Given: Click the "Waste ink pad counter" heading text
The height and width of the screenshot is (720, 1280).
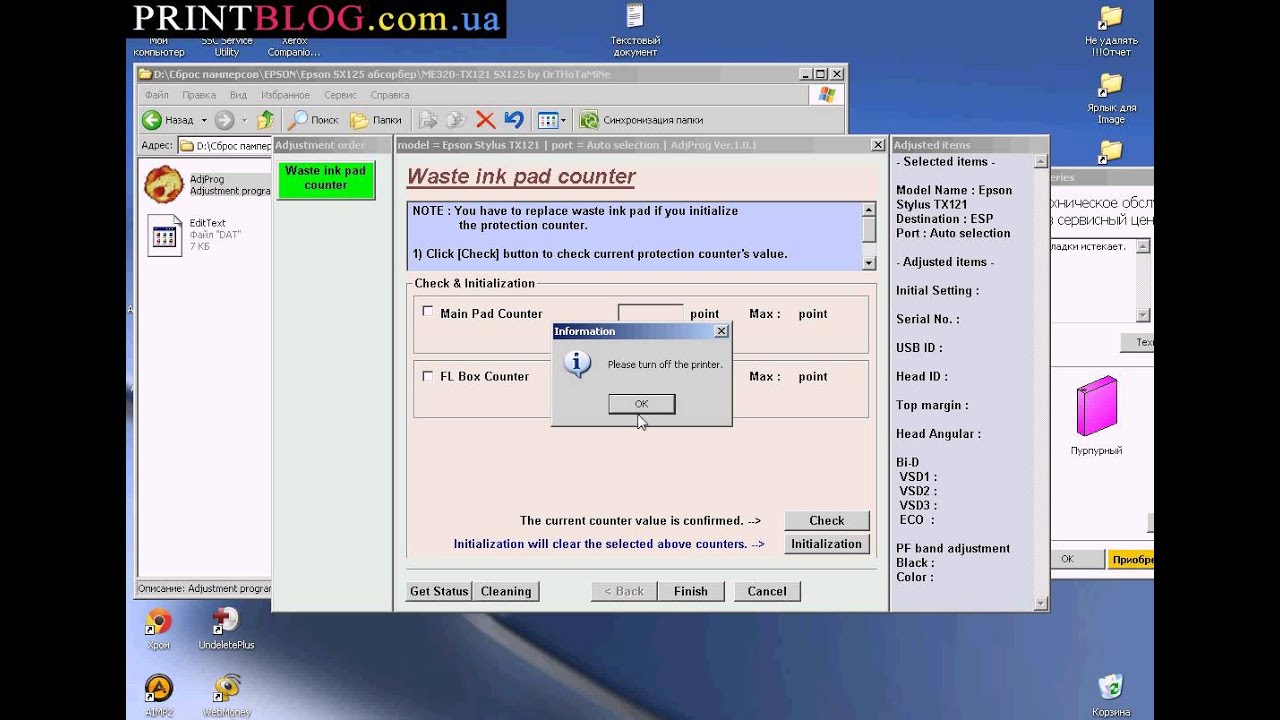Looking at the screenshot, I should (x=521, y=177).
